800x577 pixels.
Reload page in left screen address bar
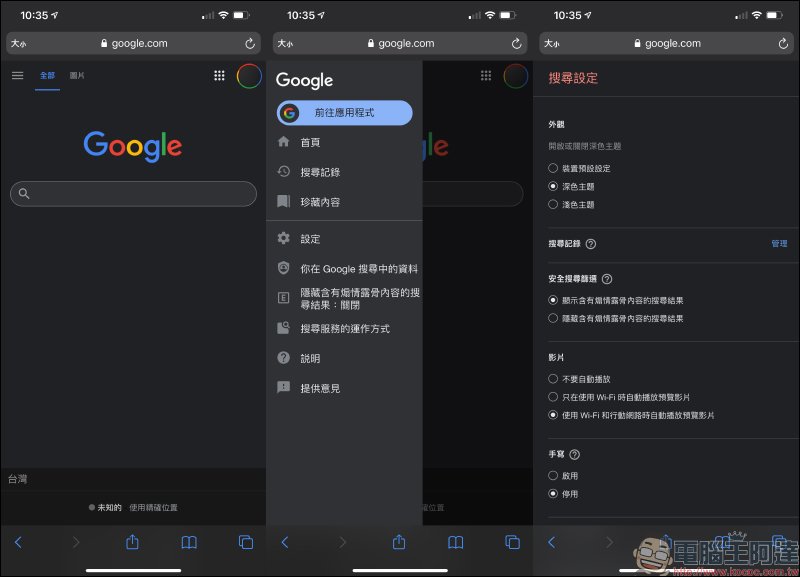click(x=249, y=43)
